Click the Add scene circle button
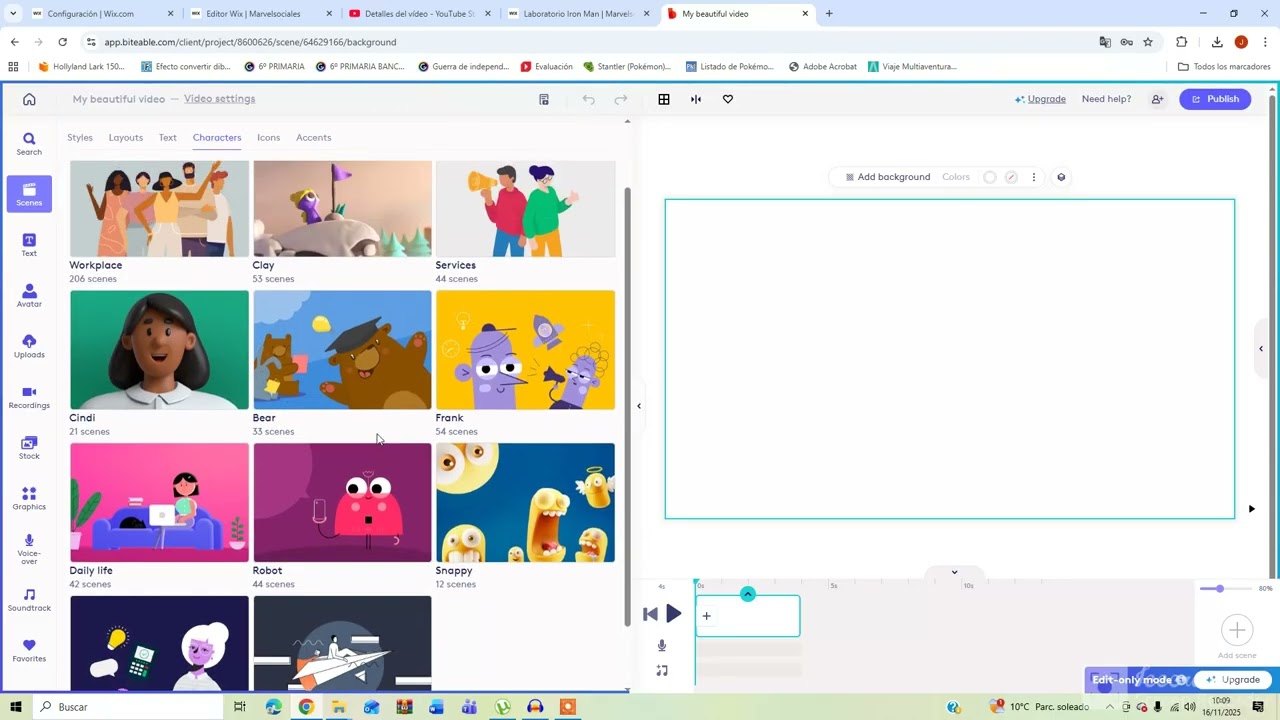The height and width of the screenshot is (720, 1280). 1237,630
